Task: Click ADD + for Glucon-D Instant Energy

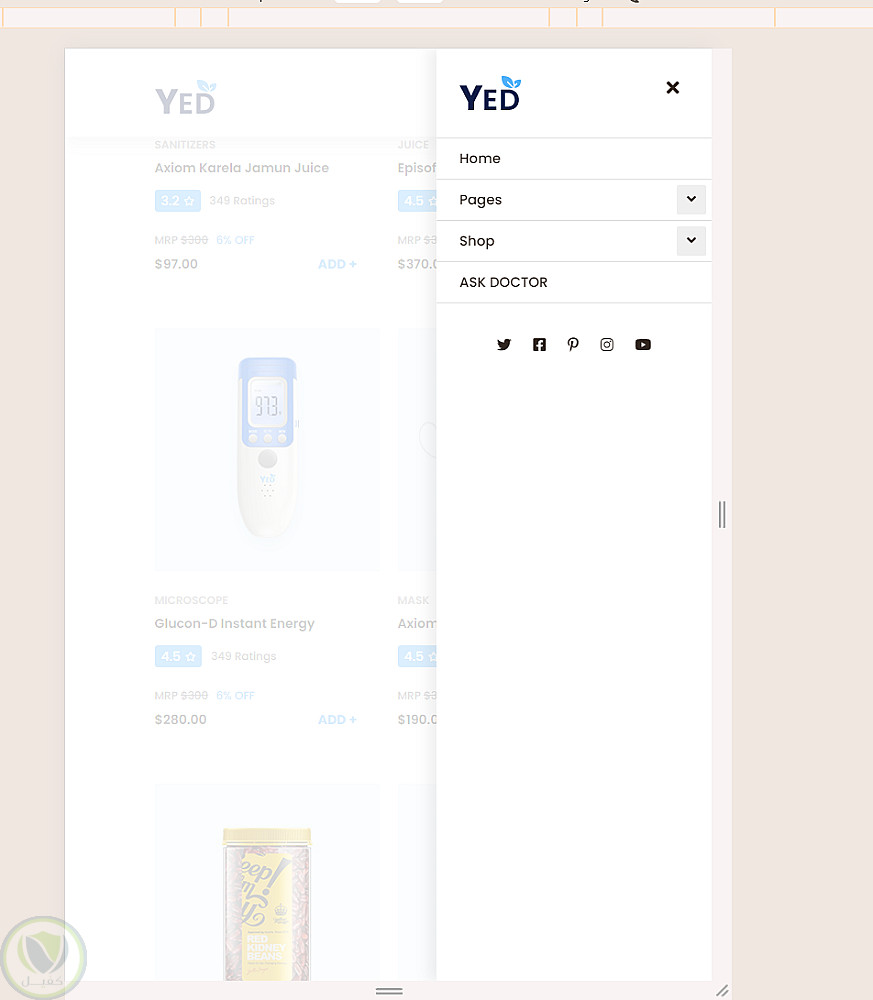Action: pyautogui.click(x=337, y=719)
